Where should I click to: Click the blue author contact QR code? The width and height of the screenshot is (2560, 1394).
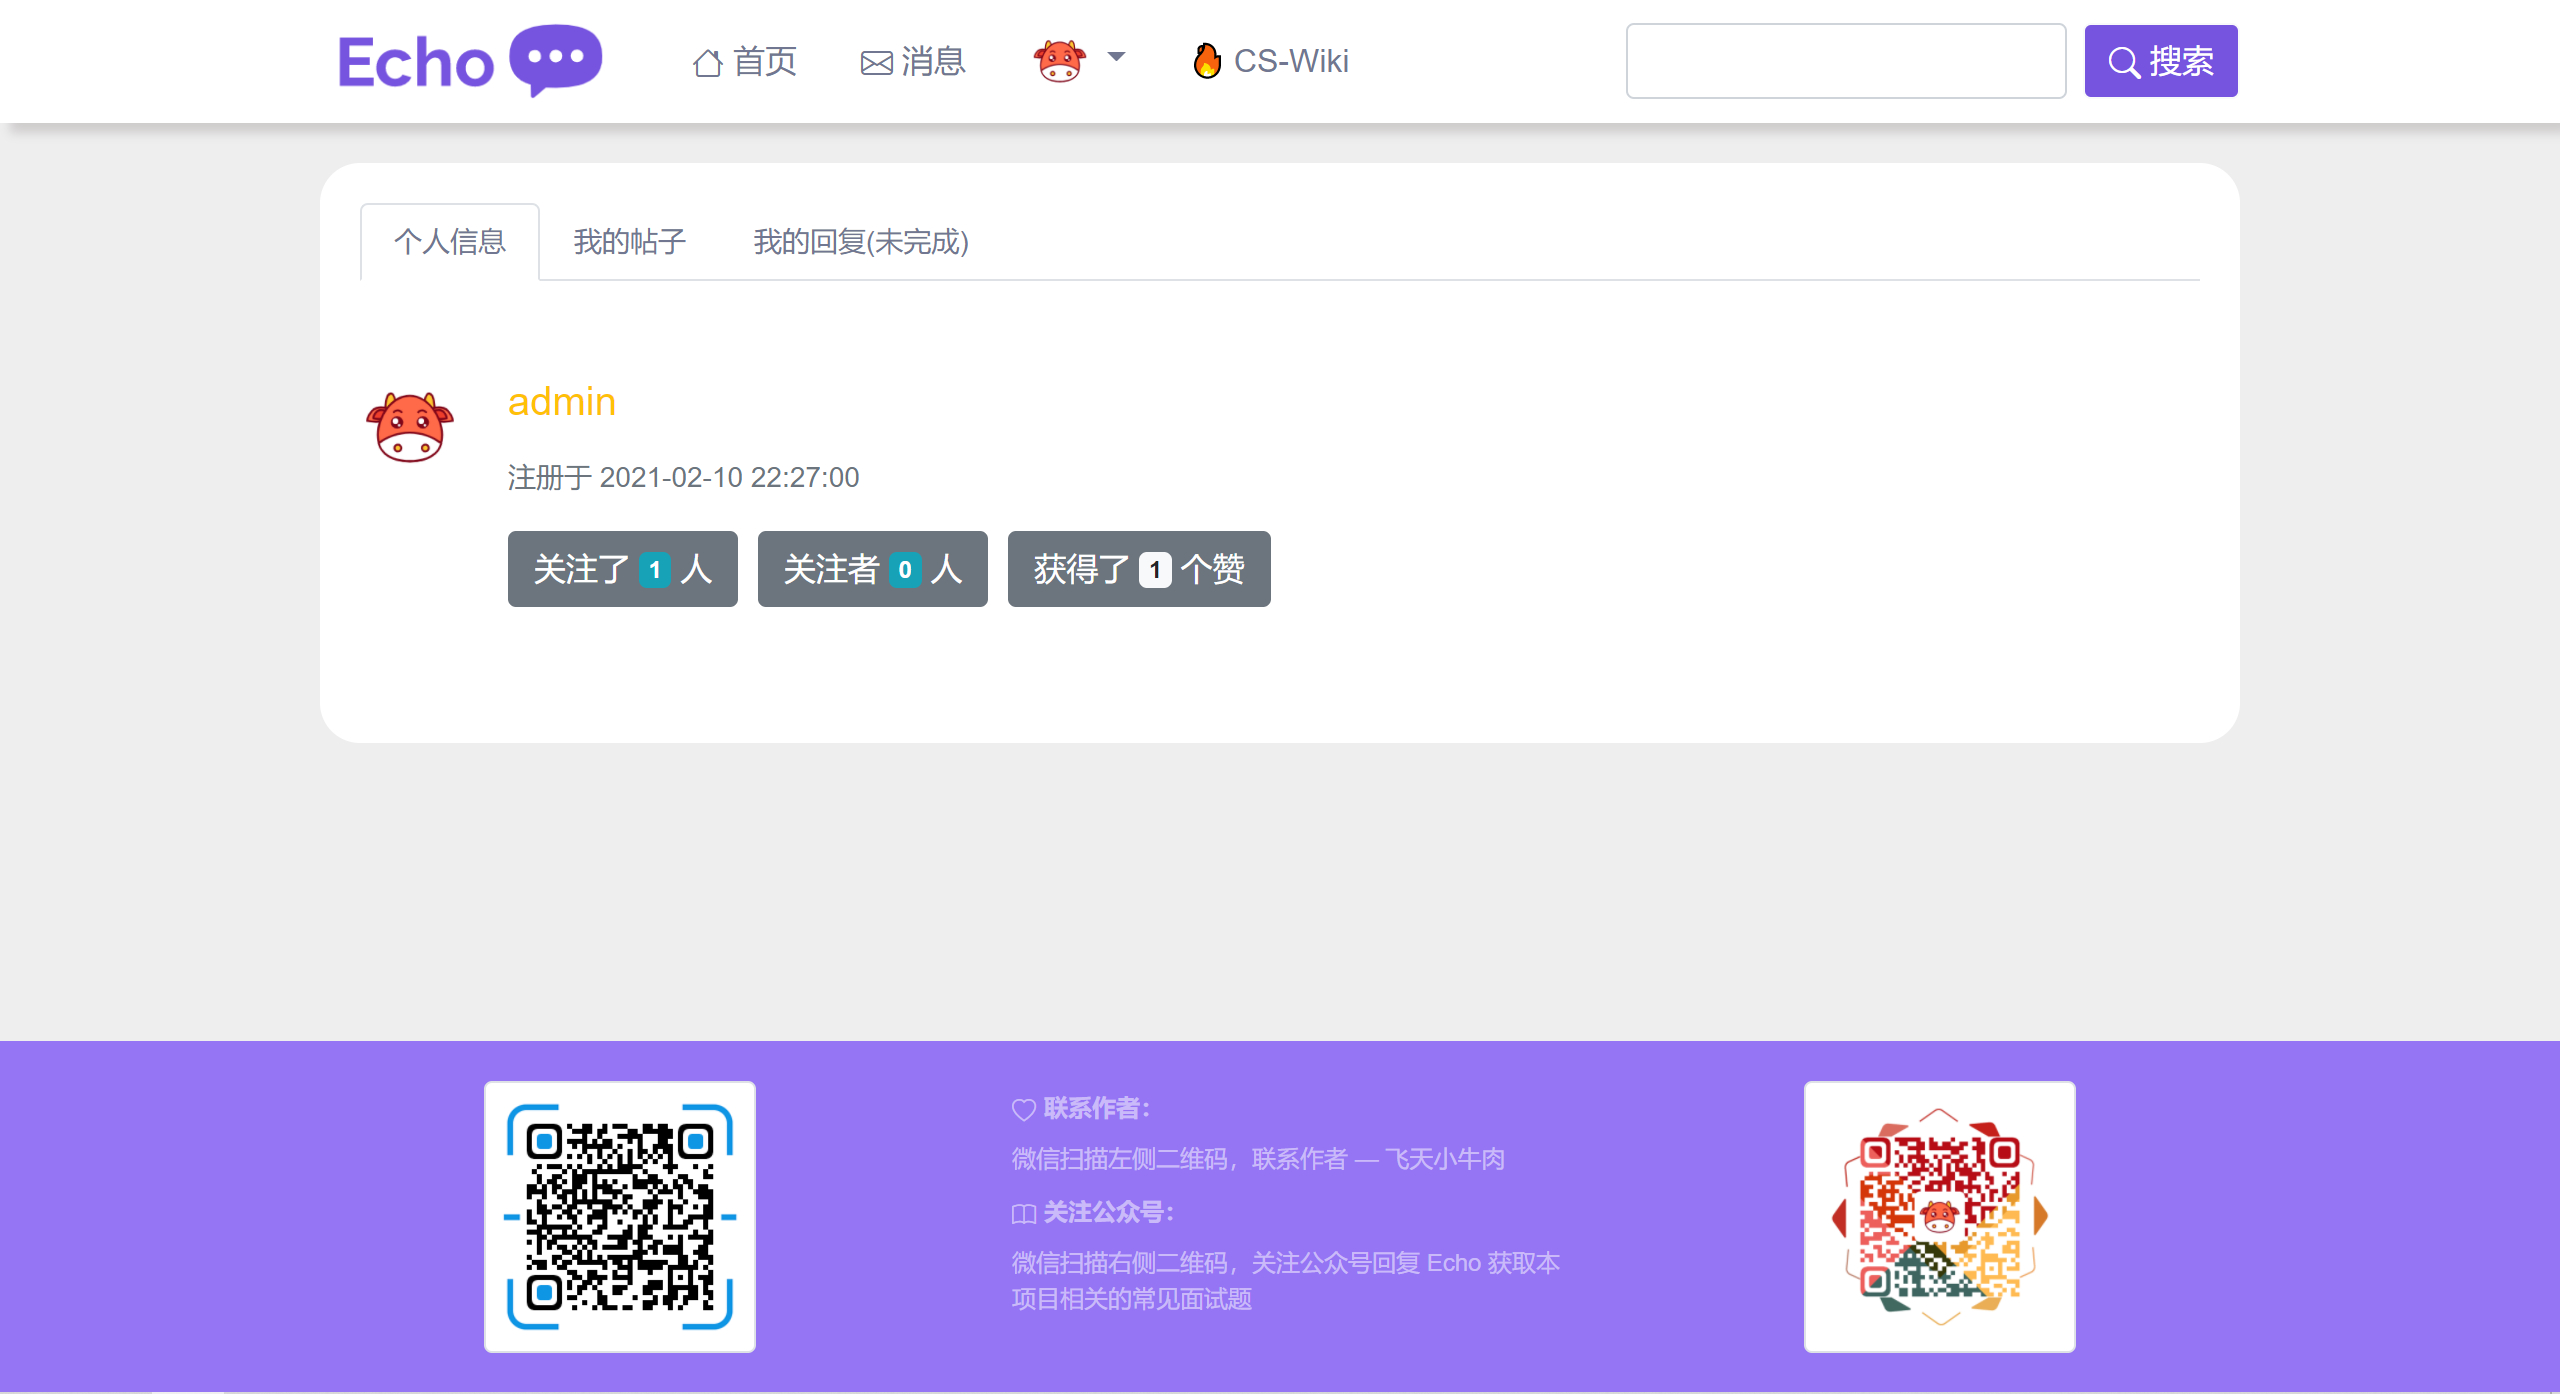620,1216
